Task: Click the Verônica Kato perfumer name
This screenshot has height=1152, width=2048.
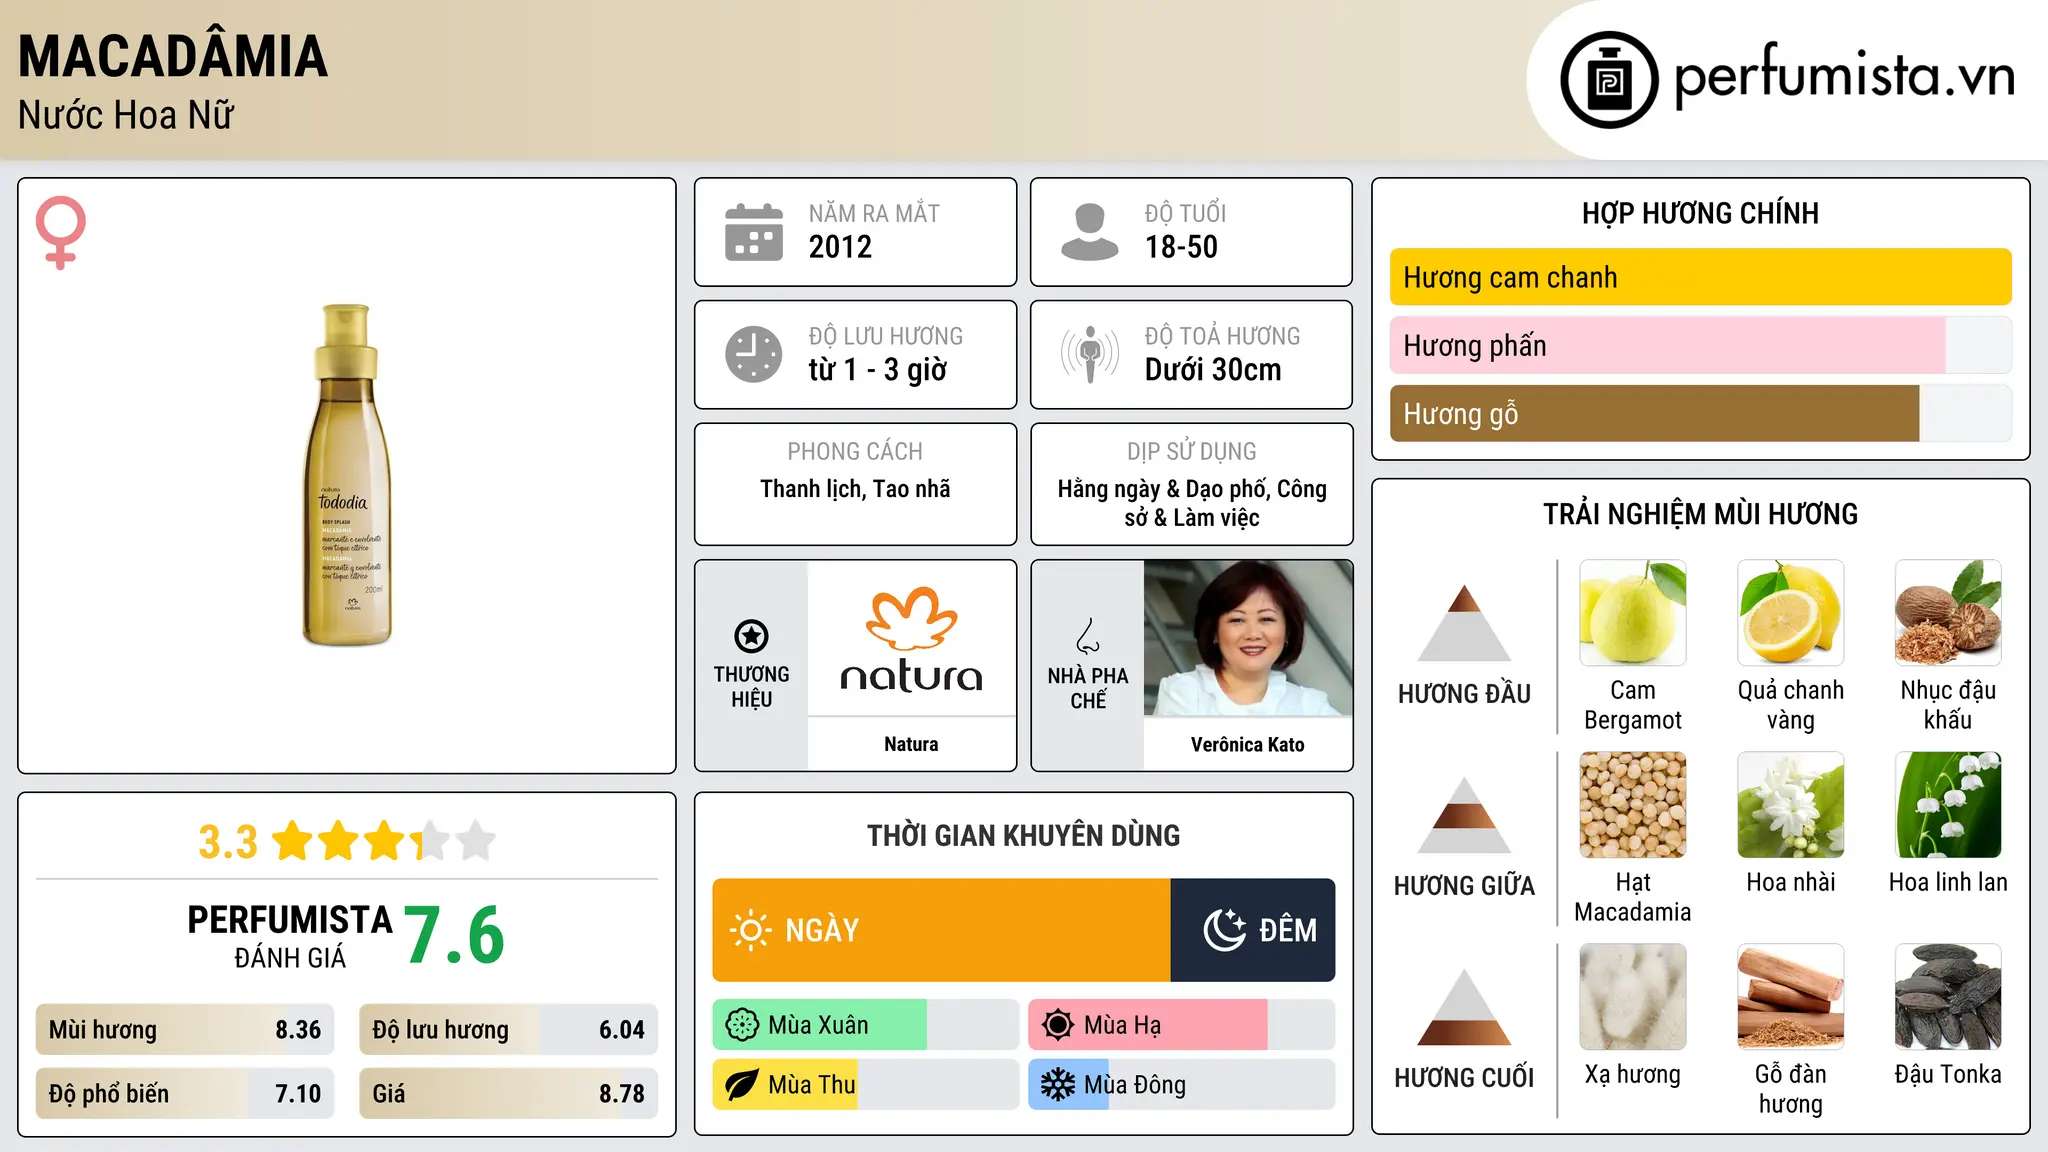Action: [x=1248, y=744]
